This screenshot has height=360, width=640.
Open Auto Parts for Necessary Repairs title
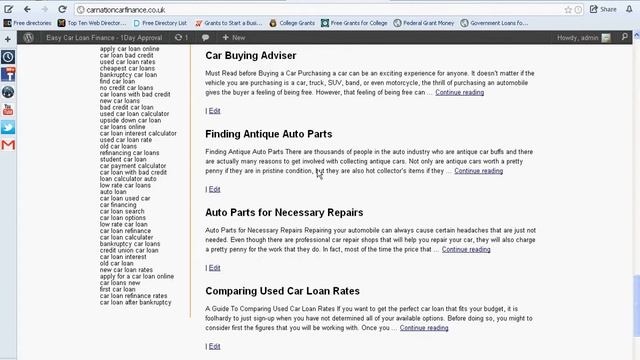tap(284, 212)
